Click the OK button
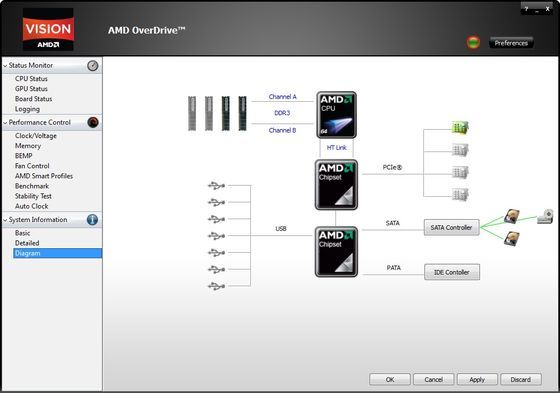Viewport: 560px width, 393px height. (x=390, y=379)
